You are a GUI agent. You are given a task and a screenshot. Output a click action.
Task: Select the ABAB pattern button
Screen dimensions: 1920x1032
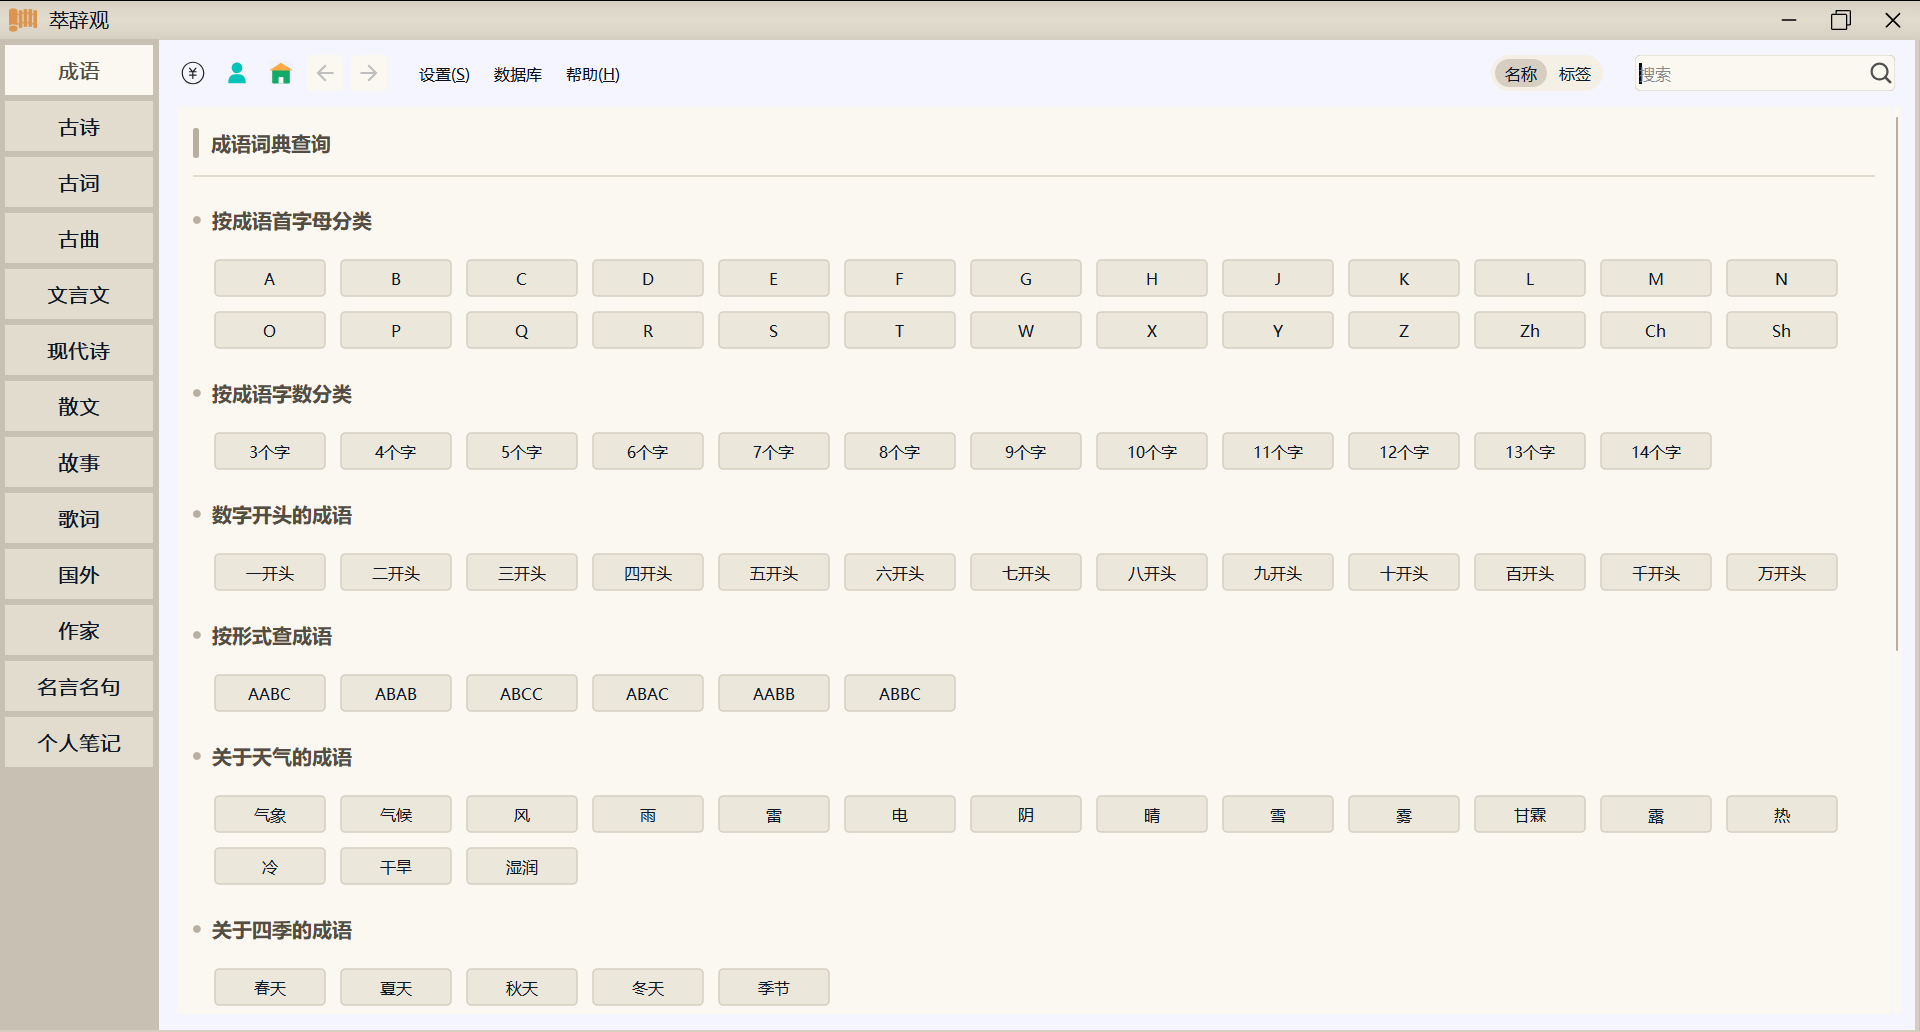tap(396, 693)
